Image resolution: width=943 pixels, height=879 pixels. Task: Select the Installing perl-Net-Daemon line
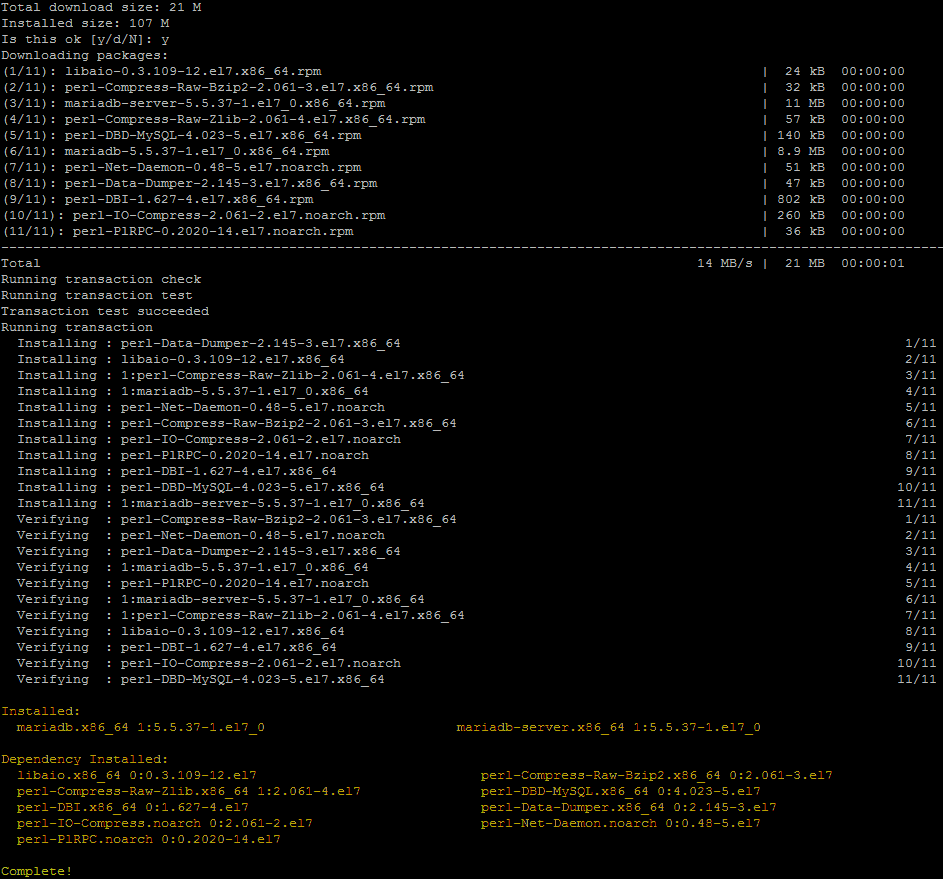[x=476, y=408]
